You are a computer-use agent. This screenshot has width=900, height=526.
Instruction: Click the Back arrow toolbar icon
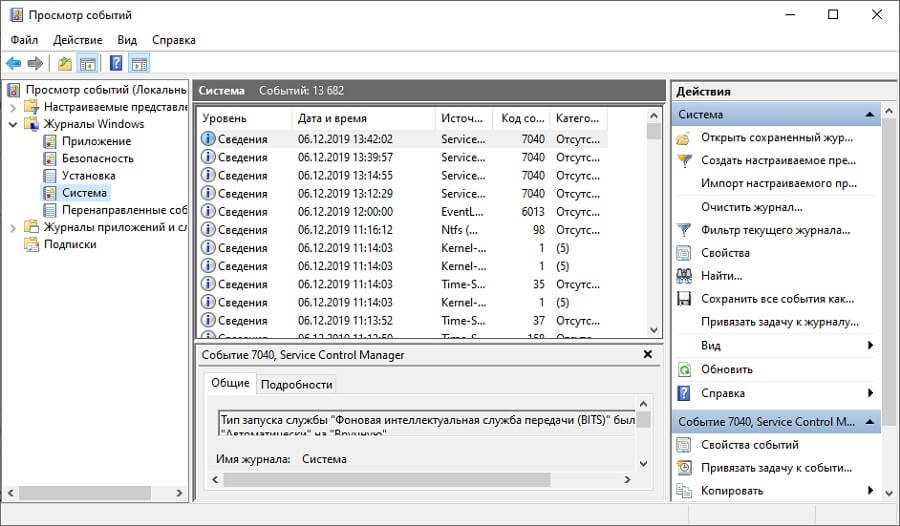coord(14,64)
